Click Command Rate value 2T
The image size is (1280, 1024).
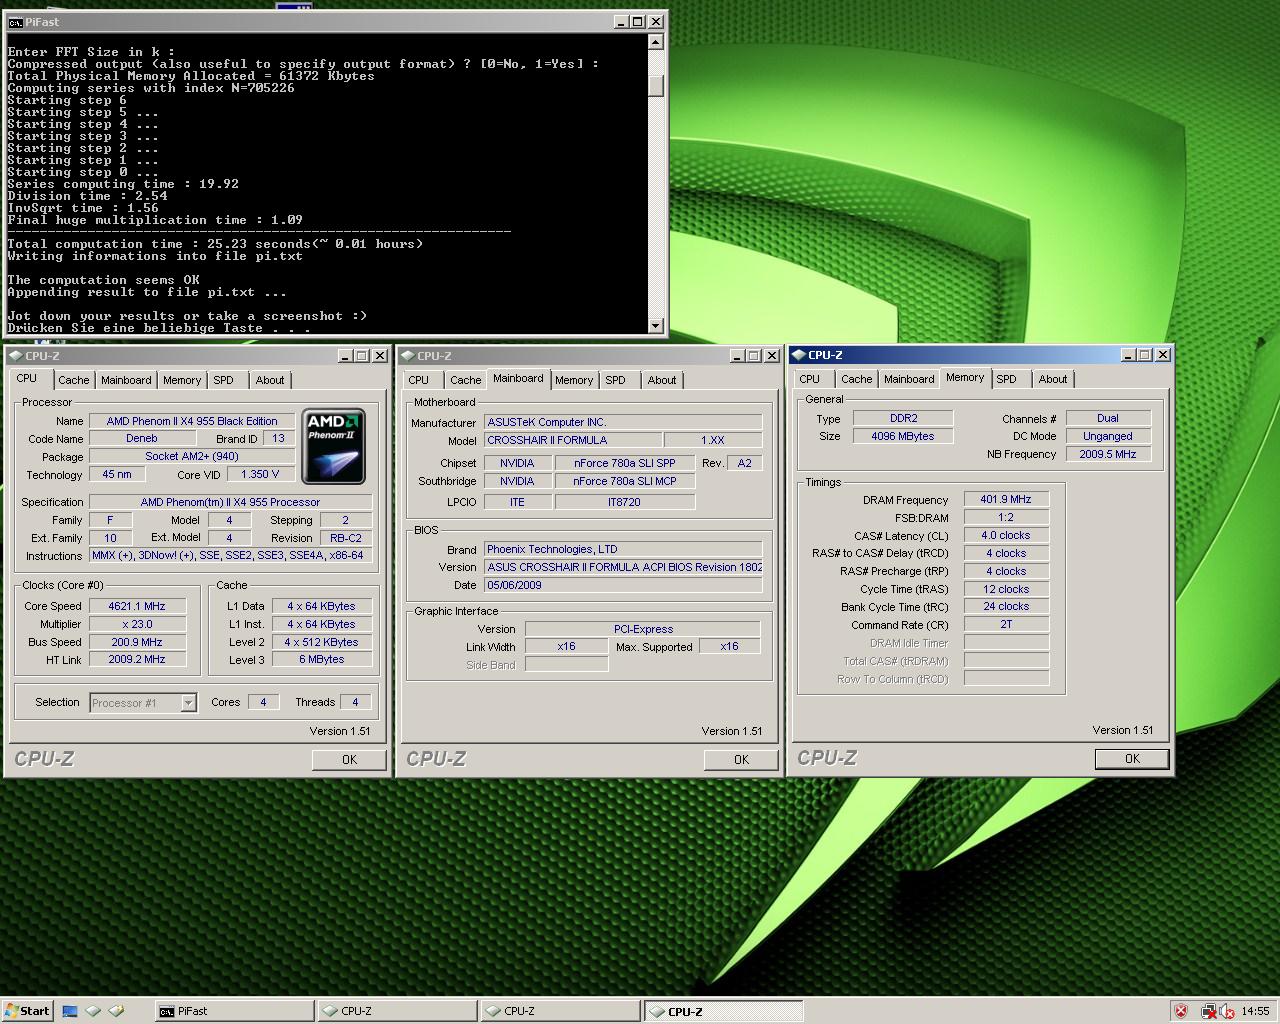pyautogui.click(x=1006, y=624)
